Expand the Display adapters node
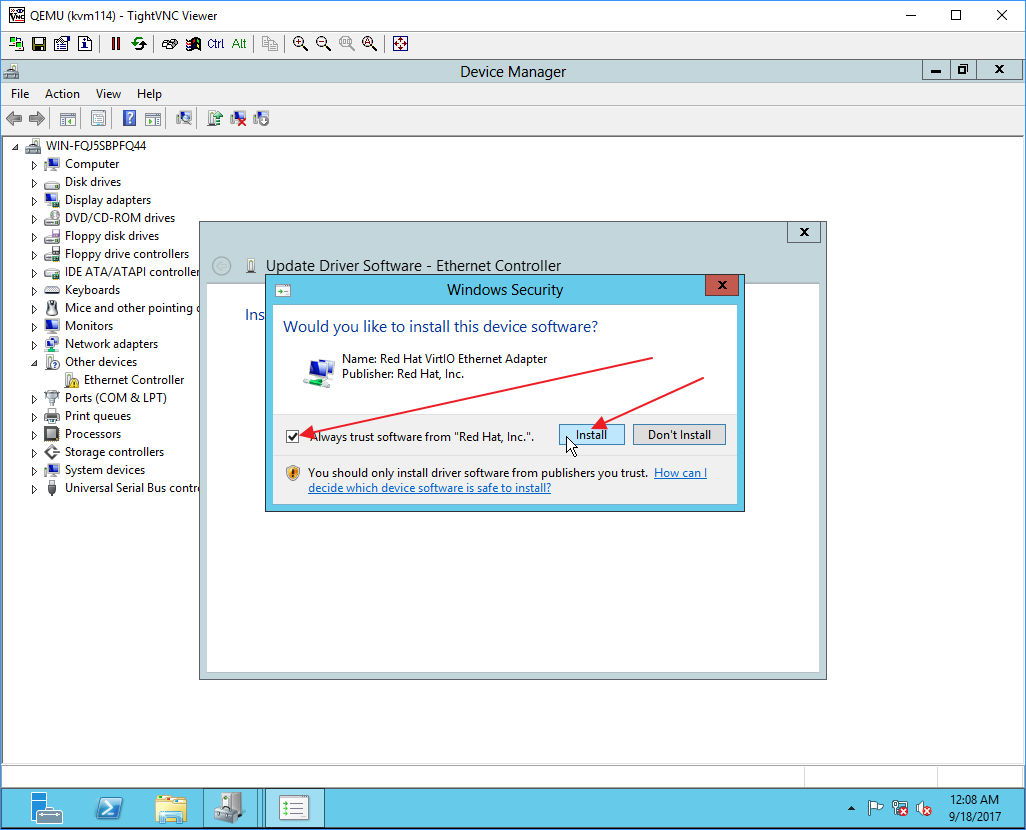Viewport: 1026px width, 830px height. [34, 201]
